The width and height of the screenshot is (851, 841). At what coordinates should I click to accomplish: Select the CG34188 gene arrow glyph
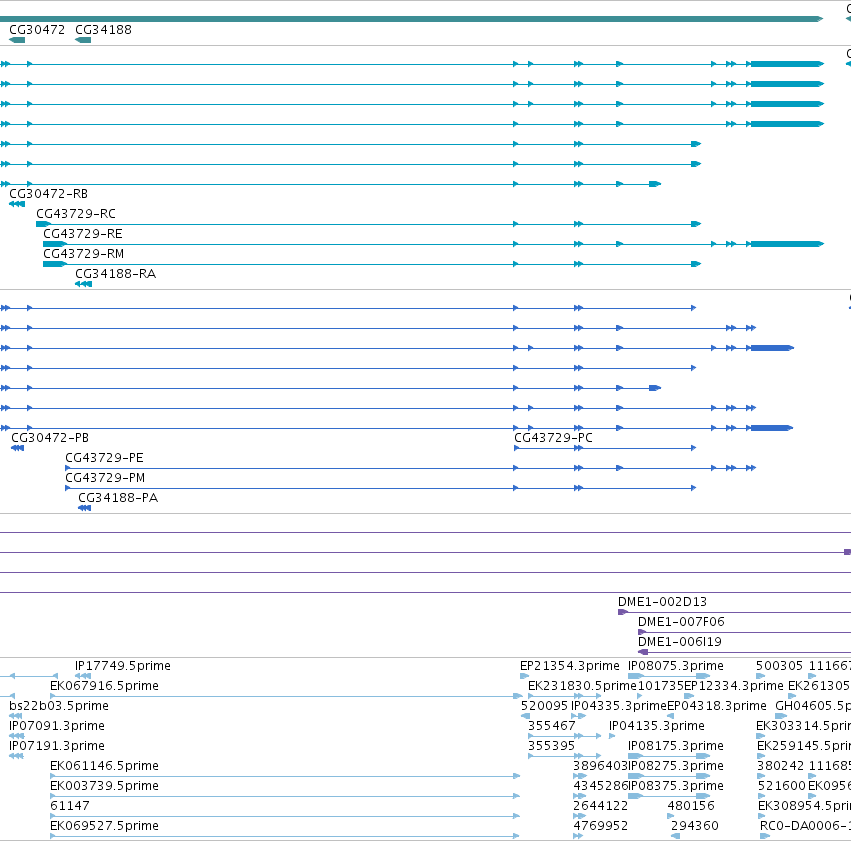pyautogui.click(x=83, y=40)
